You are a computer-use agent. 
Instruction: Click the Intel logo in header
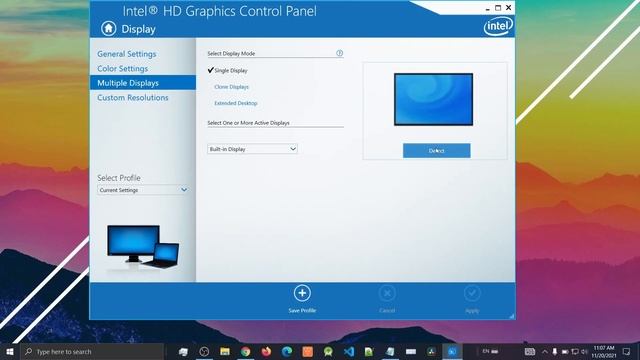498,26
